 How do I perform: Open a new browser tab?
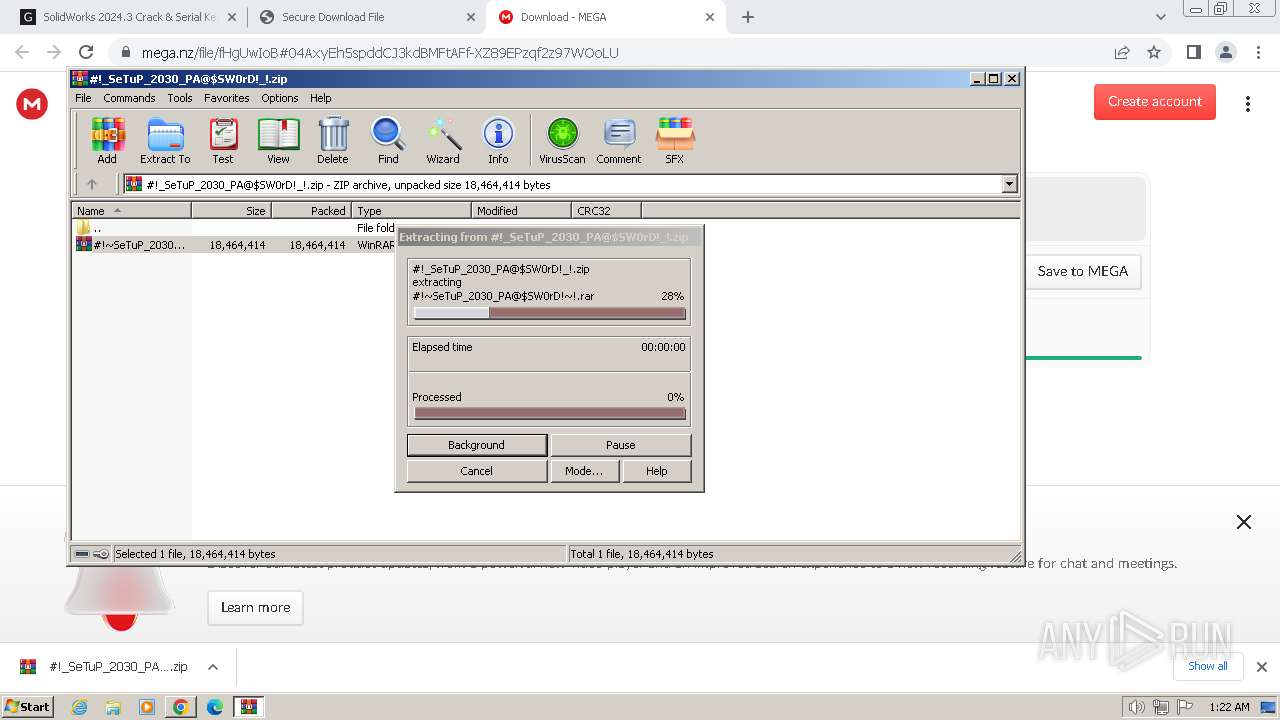(x=748, y=17)
